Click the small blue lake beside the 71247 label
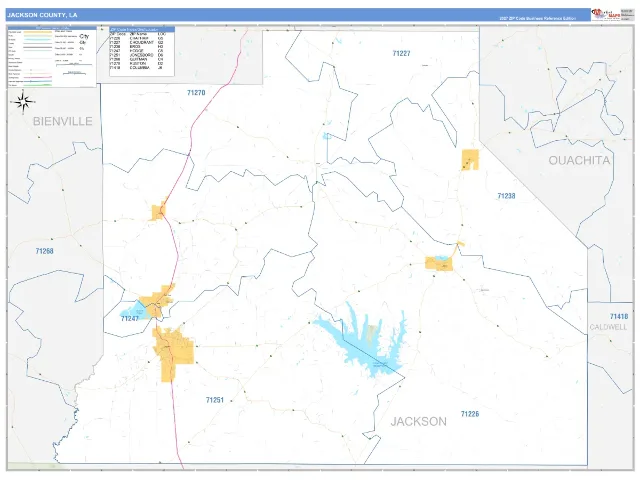 pyautogui.click(x=134, y=310)
